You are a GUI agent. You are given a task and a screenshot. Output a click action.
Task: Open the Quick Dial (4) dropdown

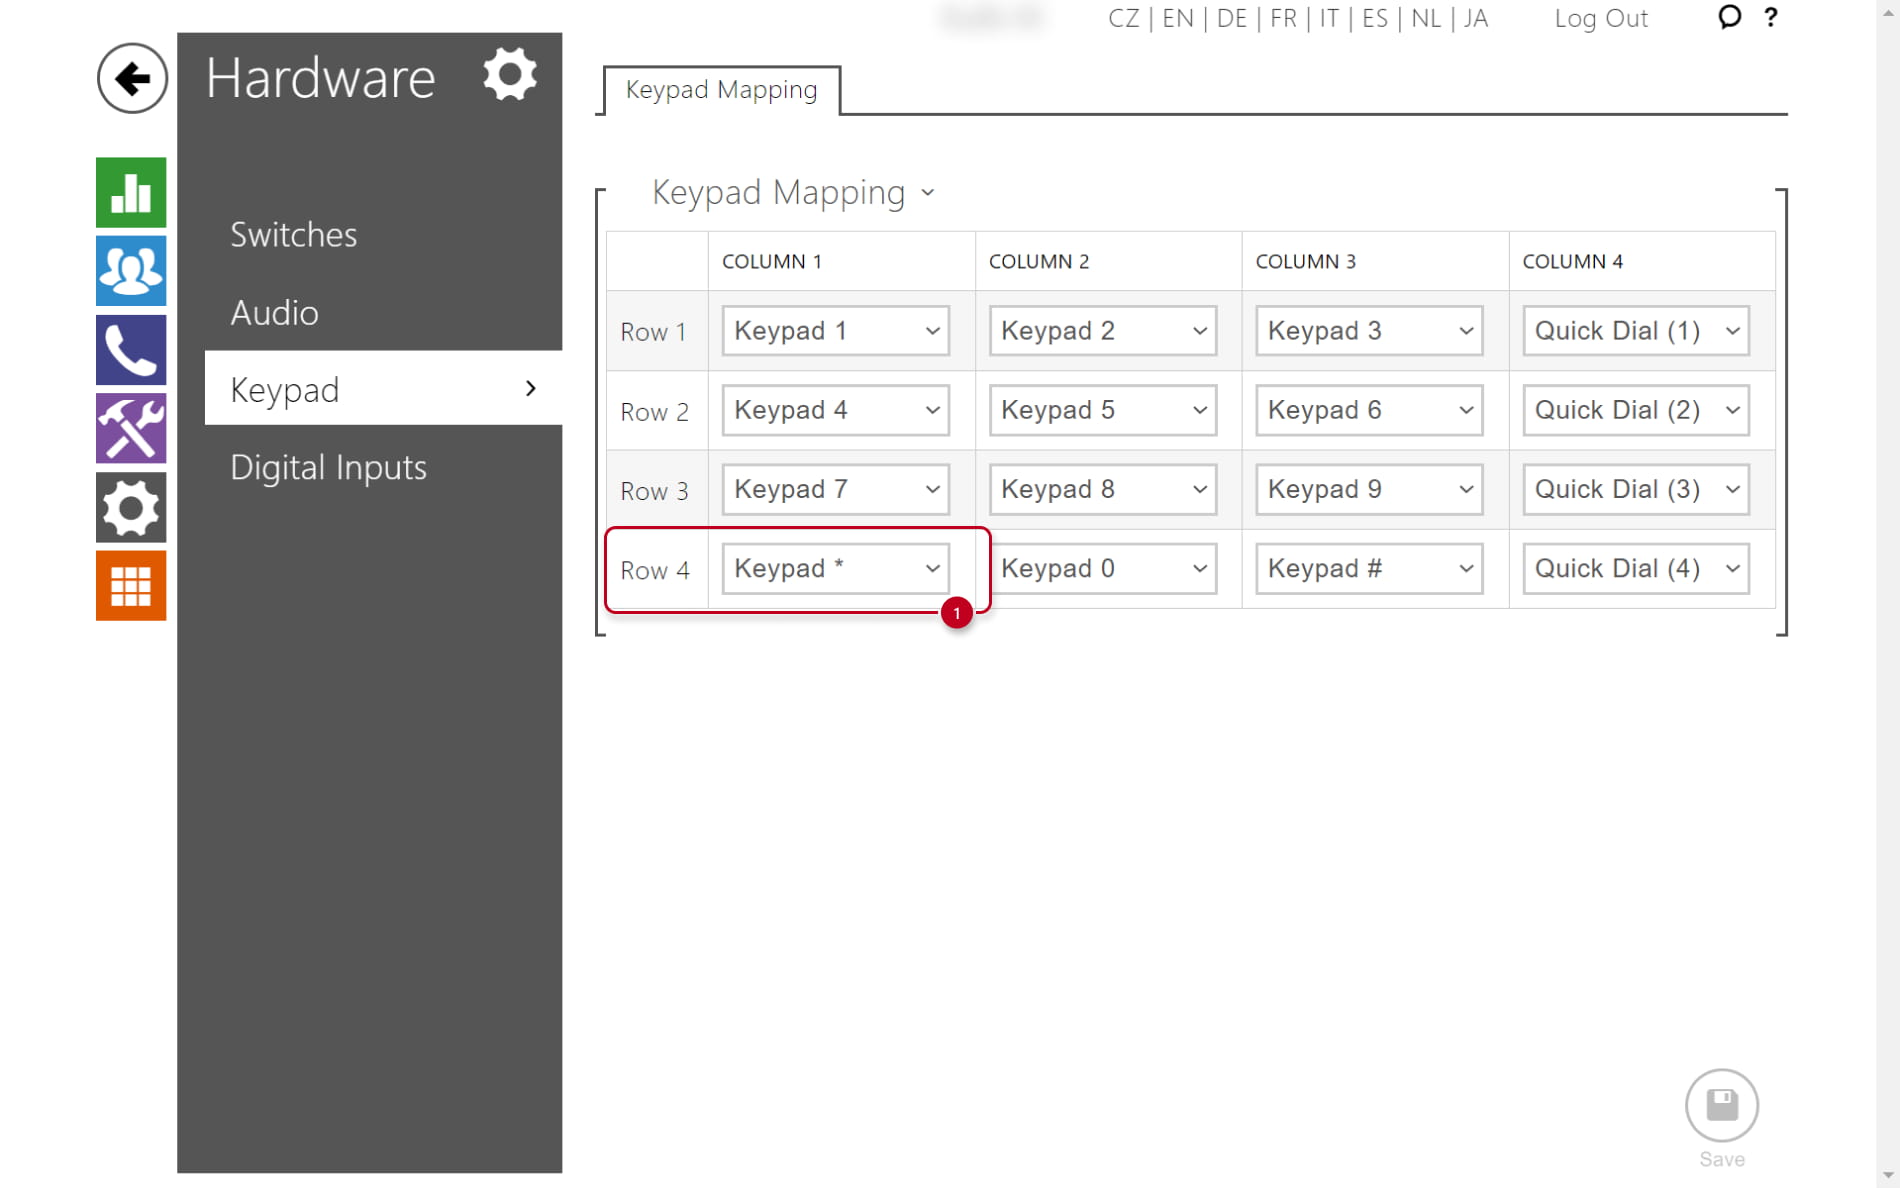1636,568
